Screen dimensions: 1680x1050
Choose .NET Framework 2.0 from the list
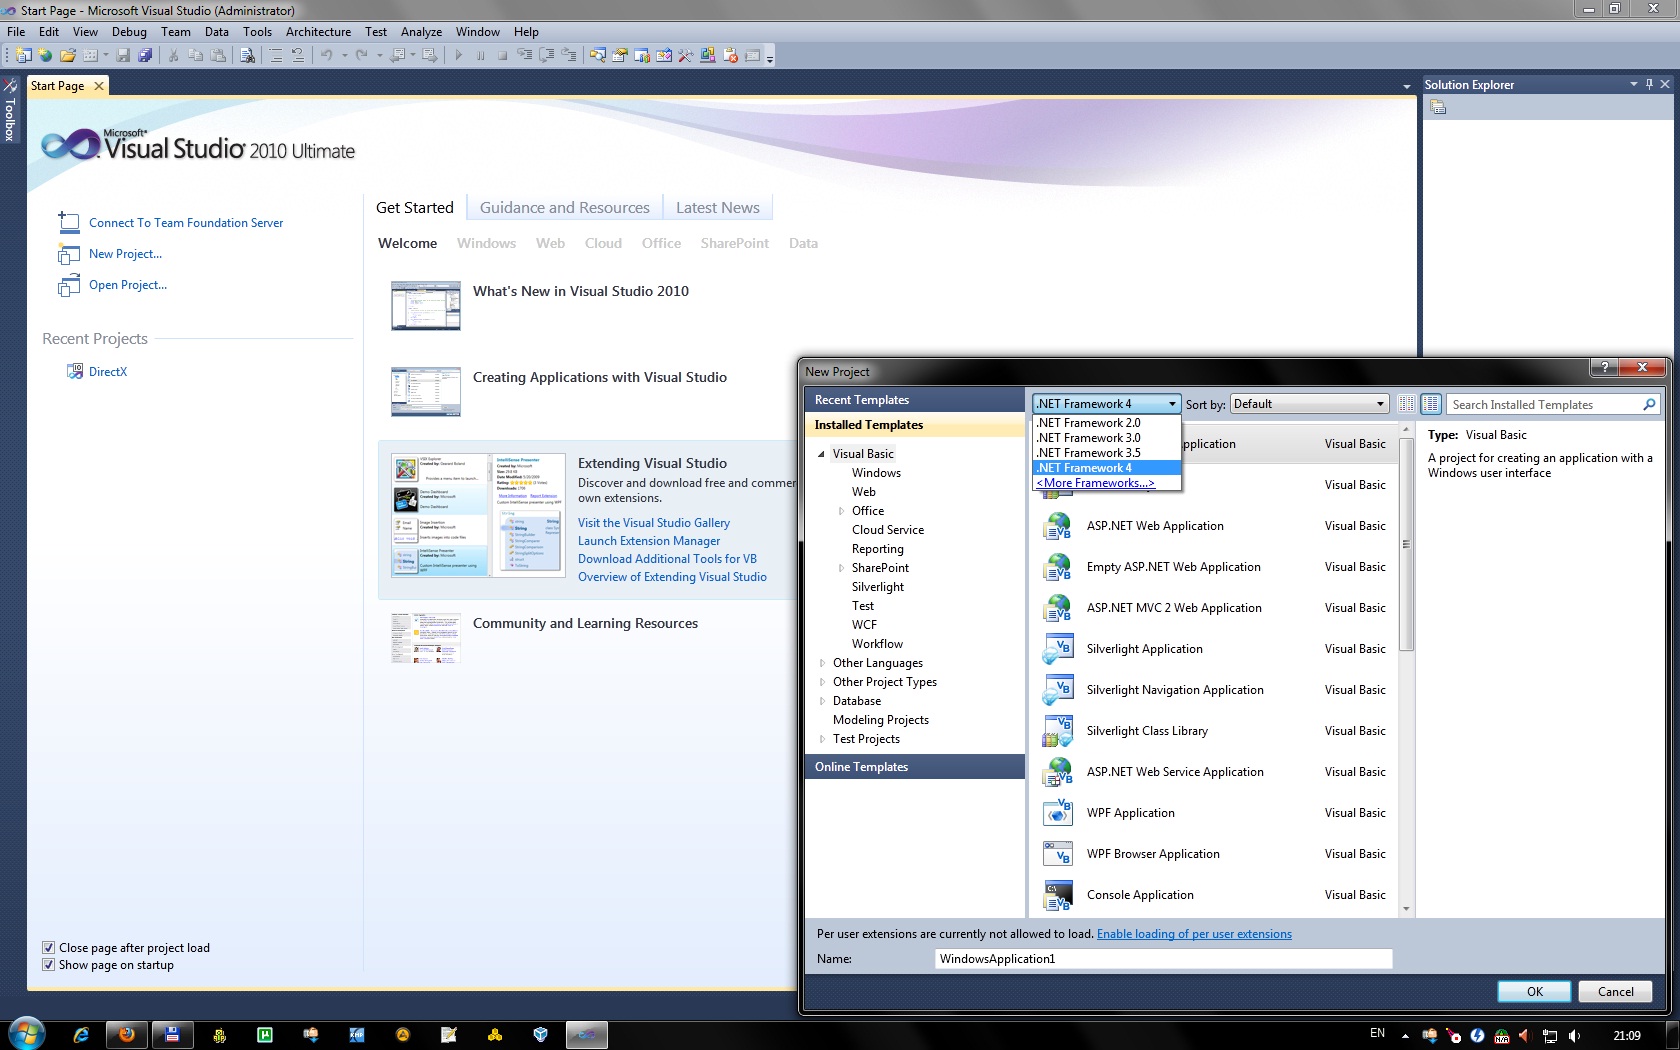pyautogui.click(x=1107, y=423)
